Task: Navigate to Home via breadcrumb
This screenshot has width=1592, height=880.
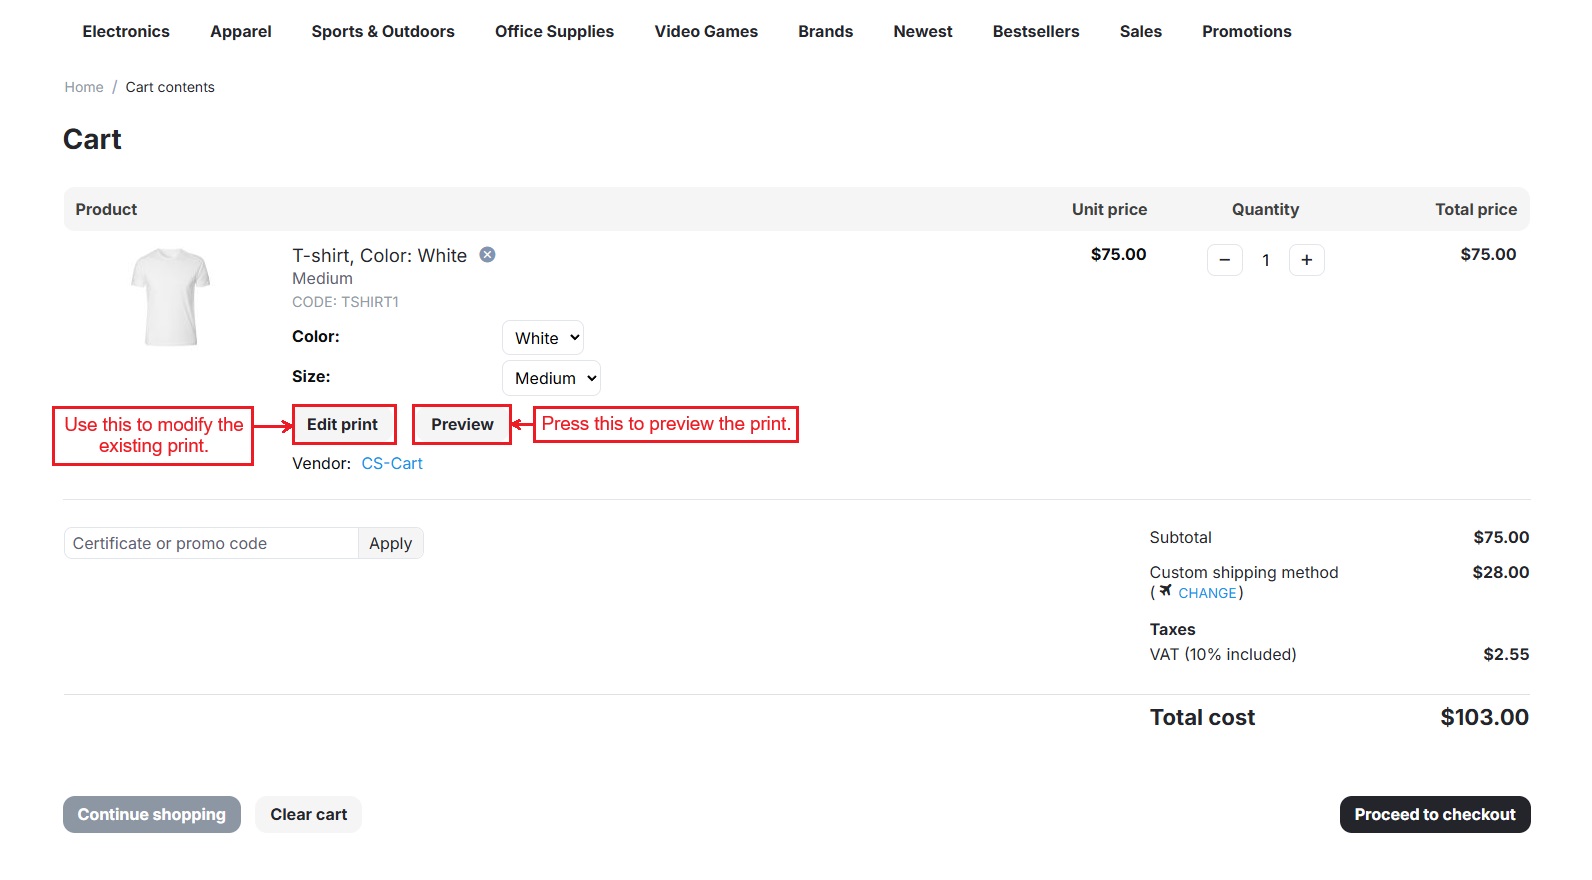Action: pyautogui.click(x=84, y=88)
